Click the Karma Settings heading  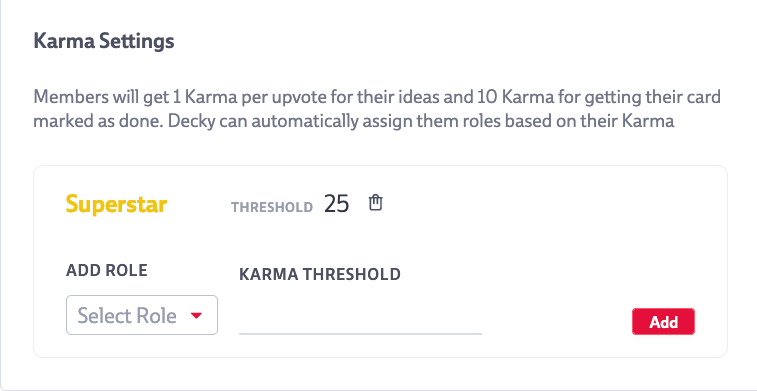point(104,42)
